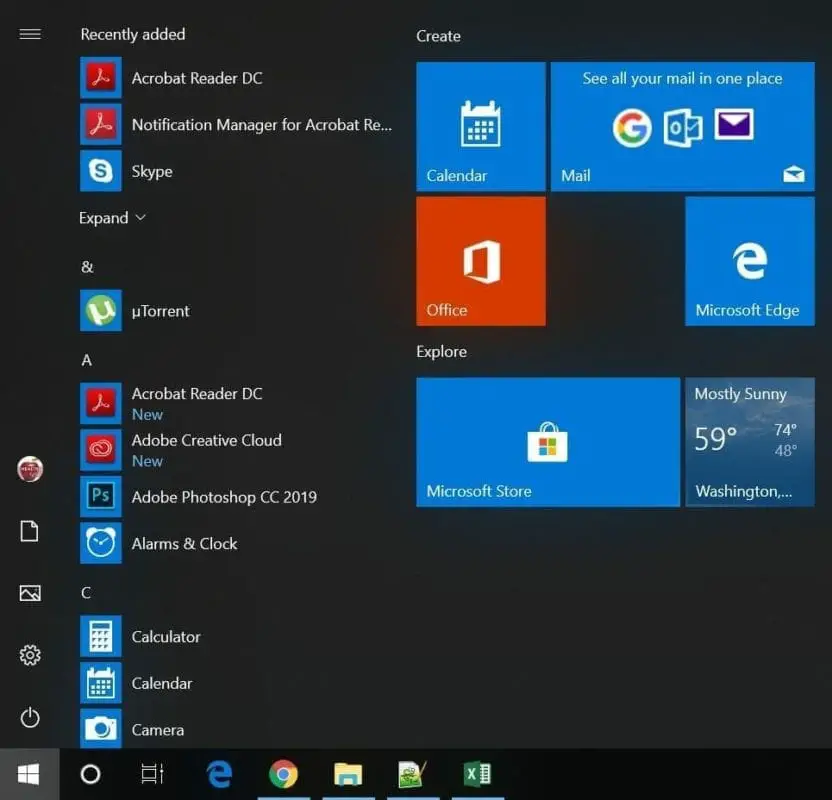Click the 'Explore' tile group title
This screenshot has height=800, width=832.
point(441,352)
